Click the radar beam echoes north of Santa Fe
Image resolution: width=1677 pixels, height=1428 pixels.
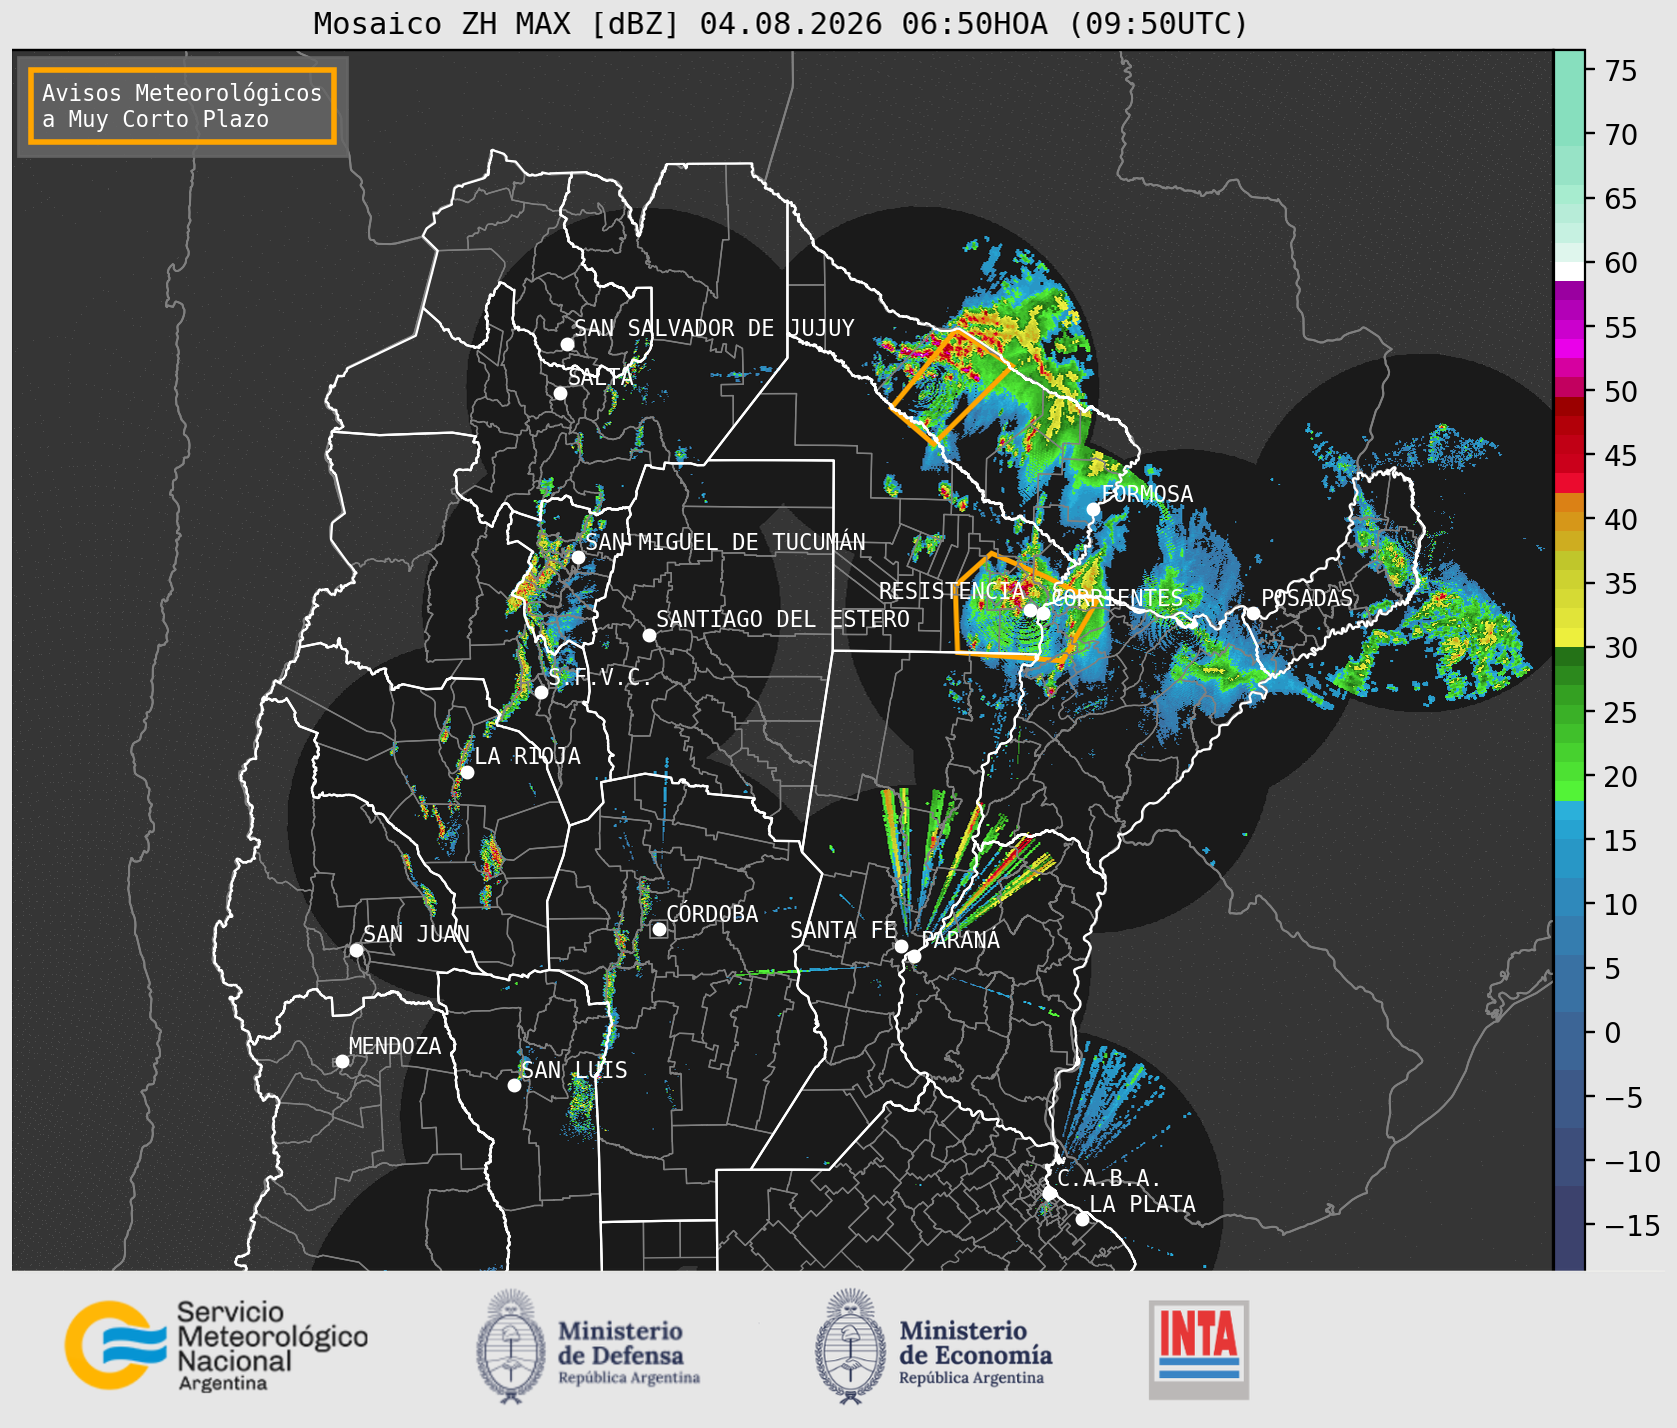click(960, 860)
